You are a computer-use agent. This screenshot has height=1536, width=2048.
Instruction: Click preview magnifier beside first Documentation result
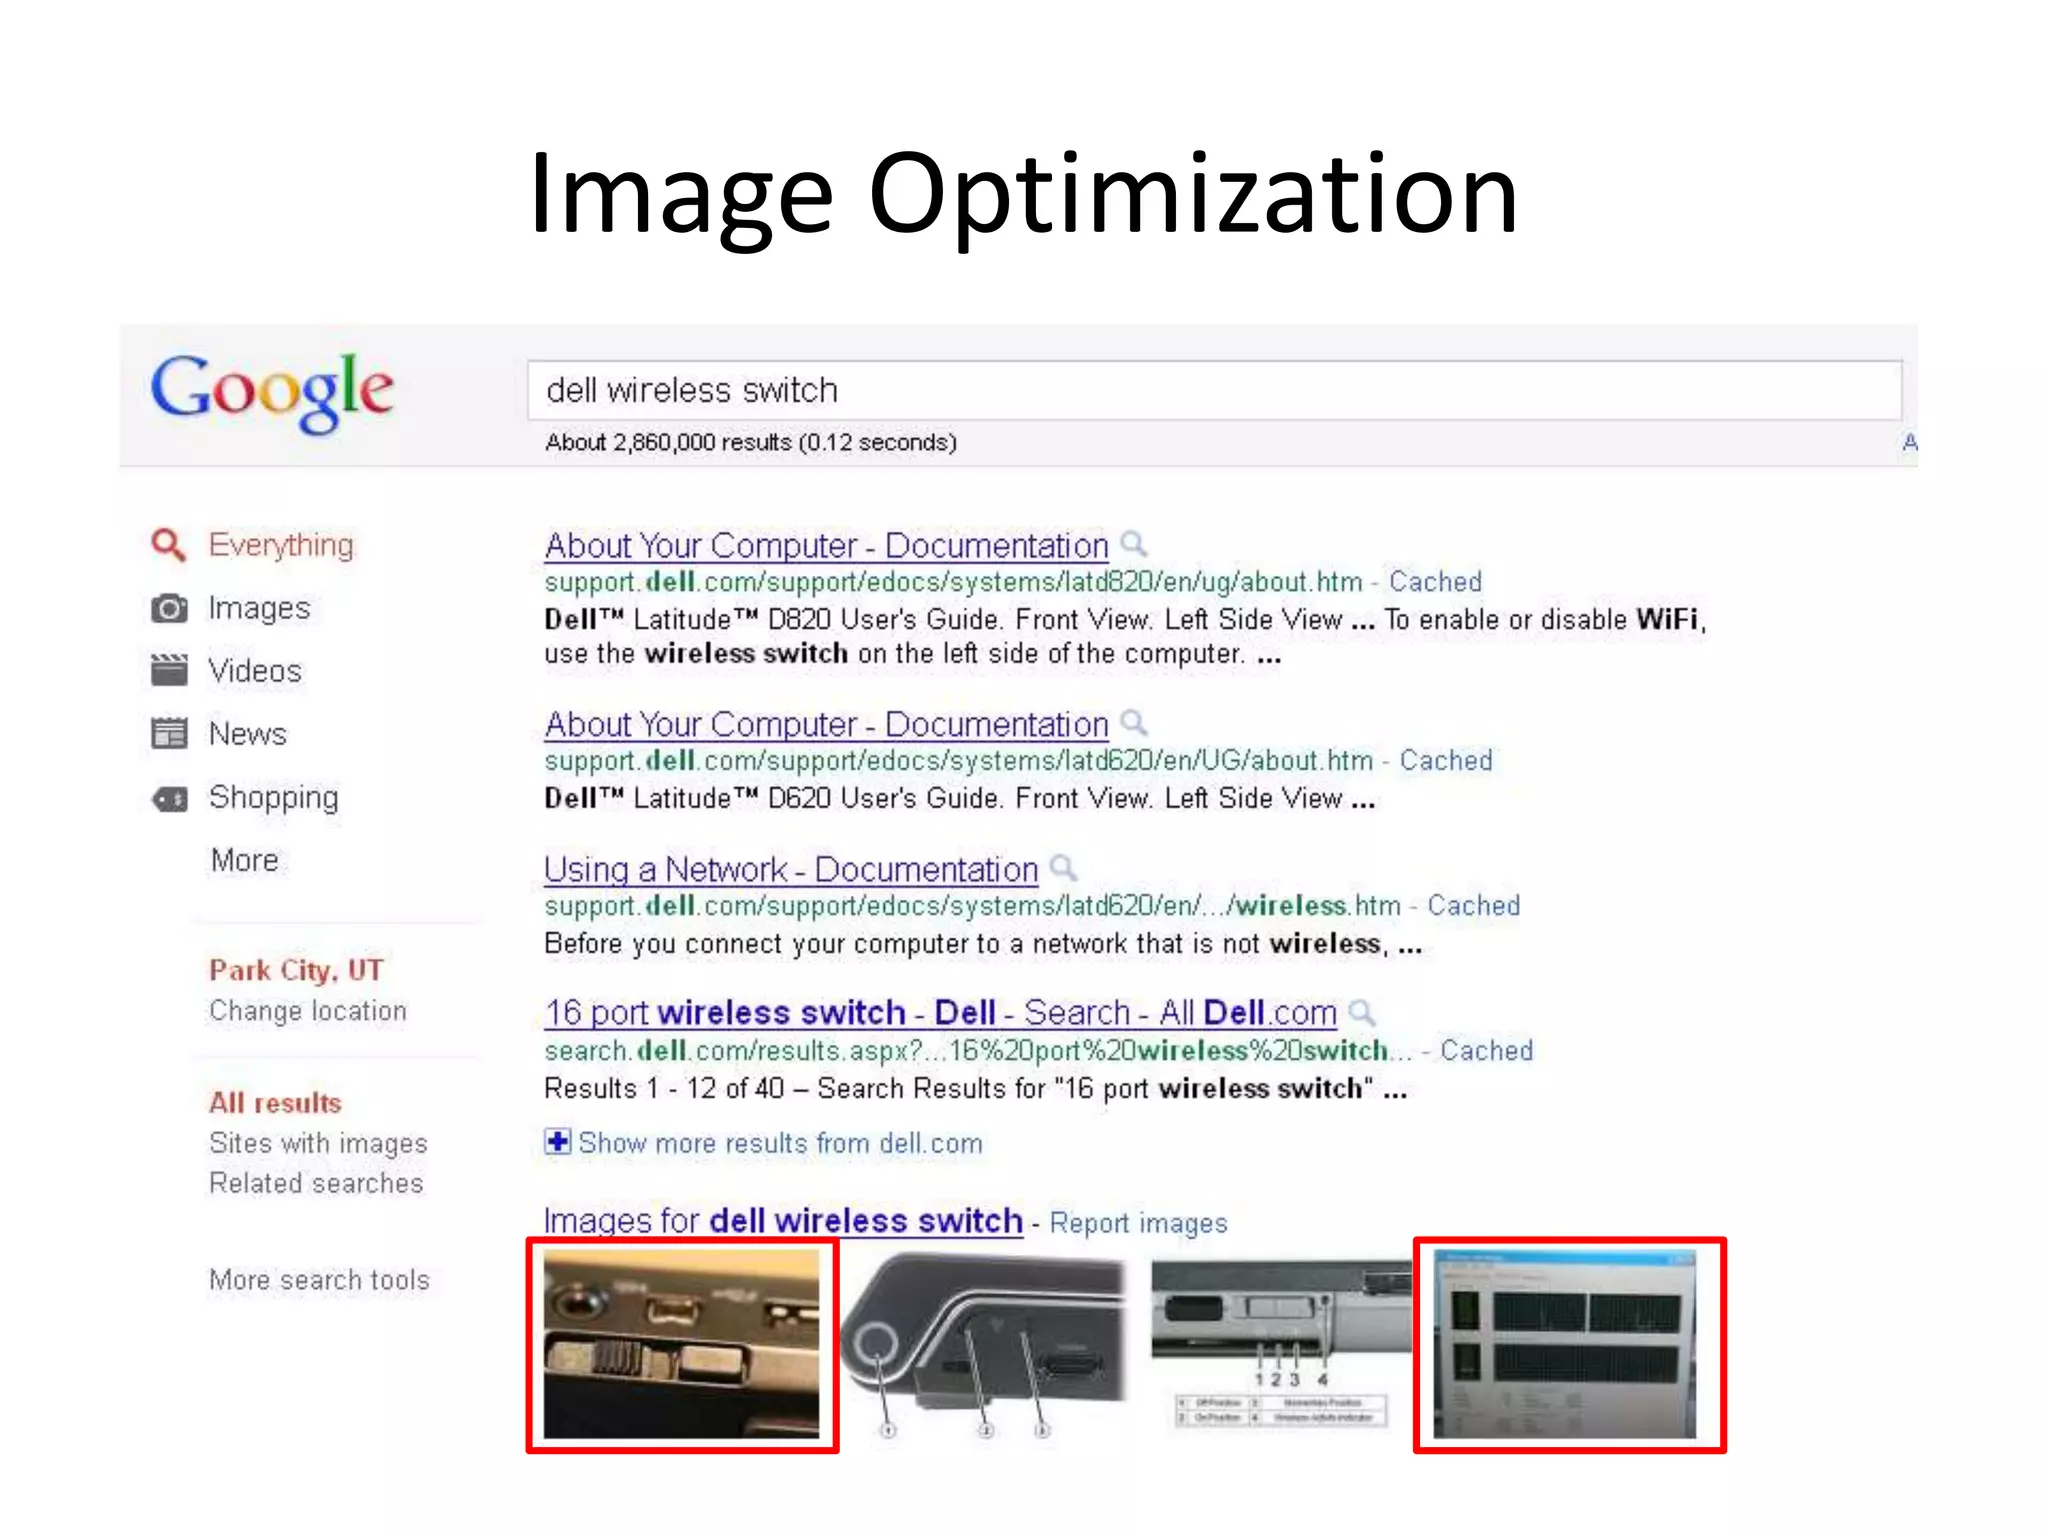click(x=1134, y=544)
